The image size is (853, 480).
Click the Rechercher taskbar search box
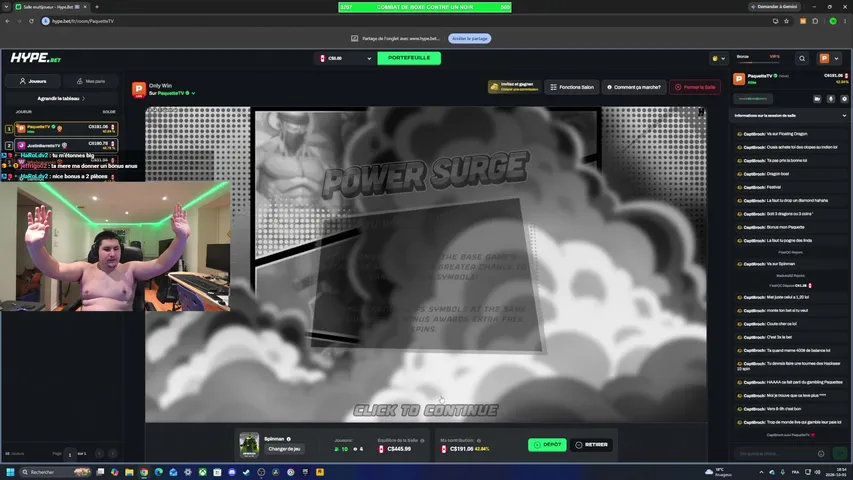tap(55, 472)
